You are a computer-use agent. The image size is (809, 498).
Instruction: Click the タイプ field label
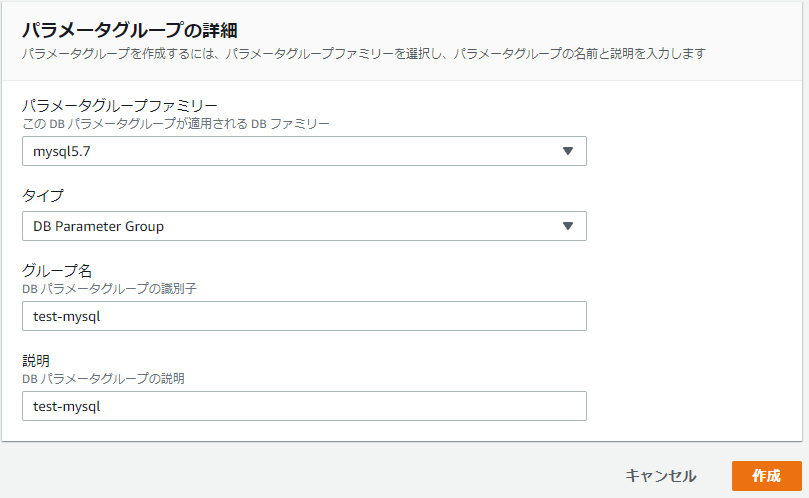click(43, 195)
